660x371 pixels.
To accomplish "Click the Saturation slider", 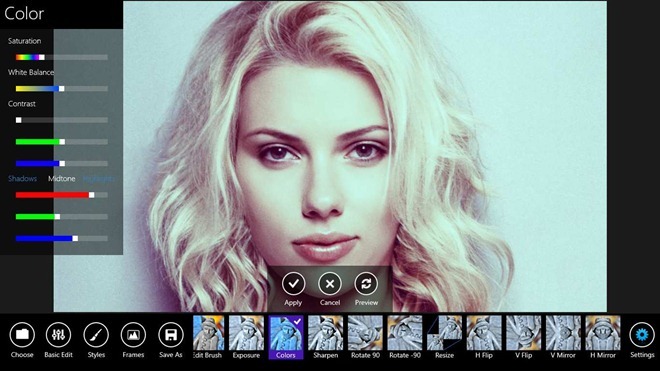I will click(61, 57).
